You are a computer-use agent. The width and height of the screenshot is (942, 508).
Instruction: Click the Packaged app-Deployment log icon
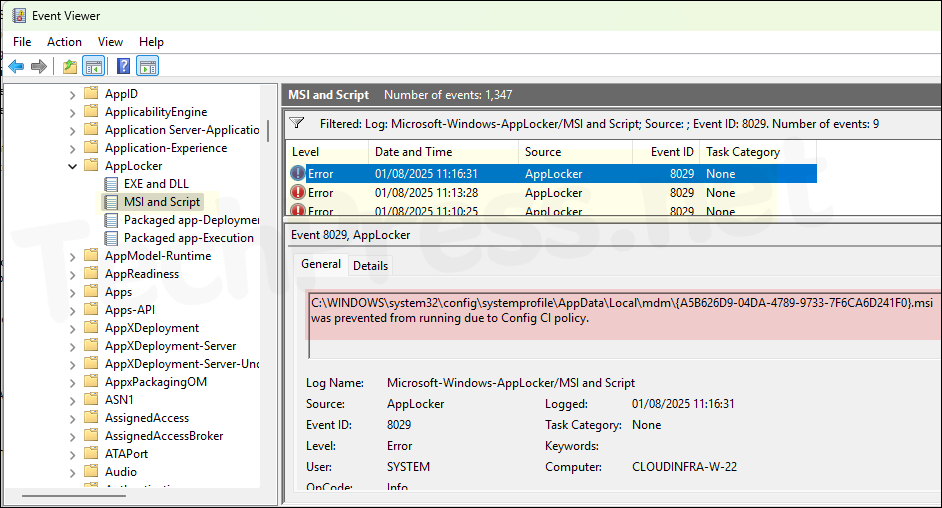[x=111, y=220]
